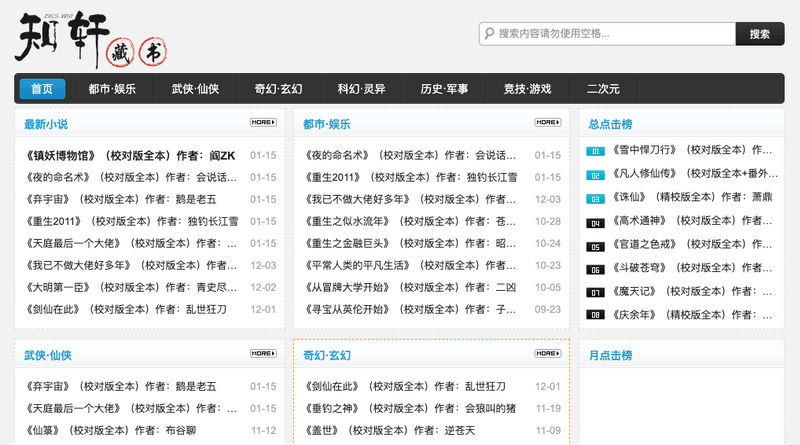Open 《重生2011》 in 最新小说 list

click(x=132, y=221)
